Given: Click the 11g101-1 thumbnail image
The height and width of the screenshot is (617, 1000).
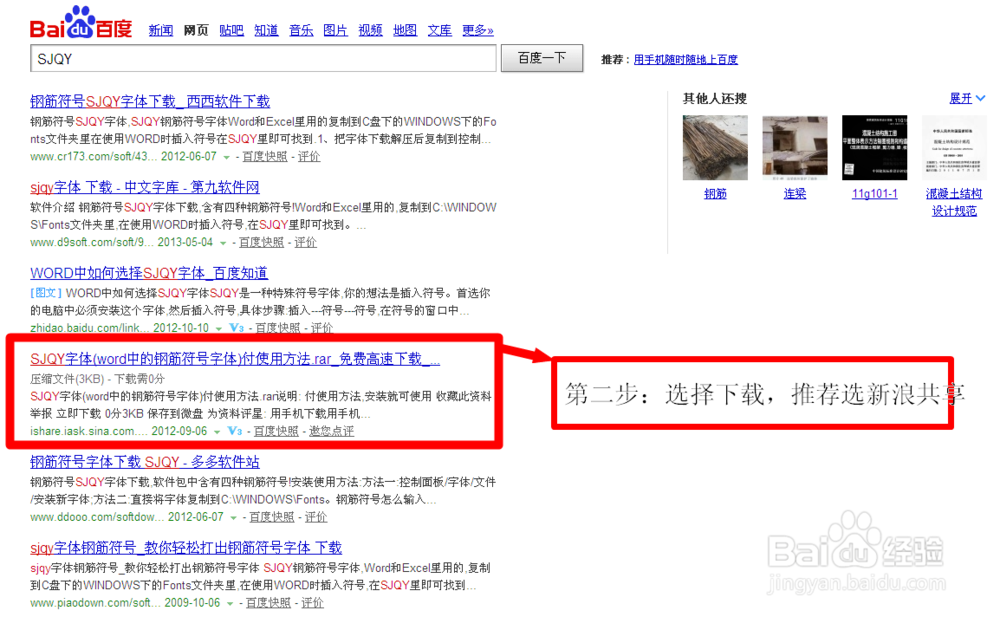Looking at the screenshot, I should coord(874,147).
